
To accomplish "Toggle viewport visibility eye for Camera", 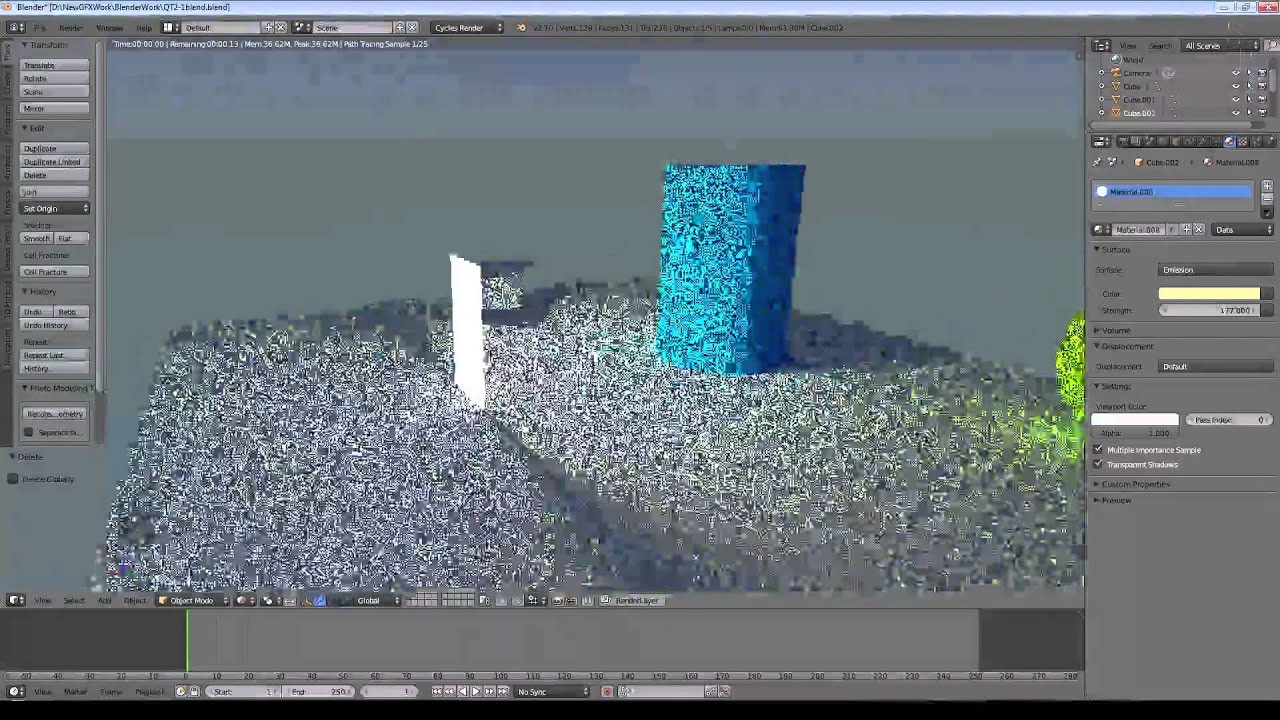I will (x=1236, y=73).
